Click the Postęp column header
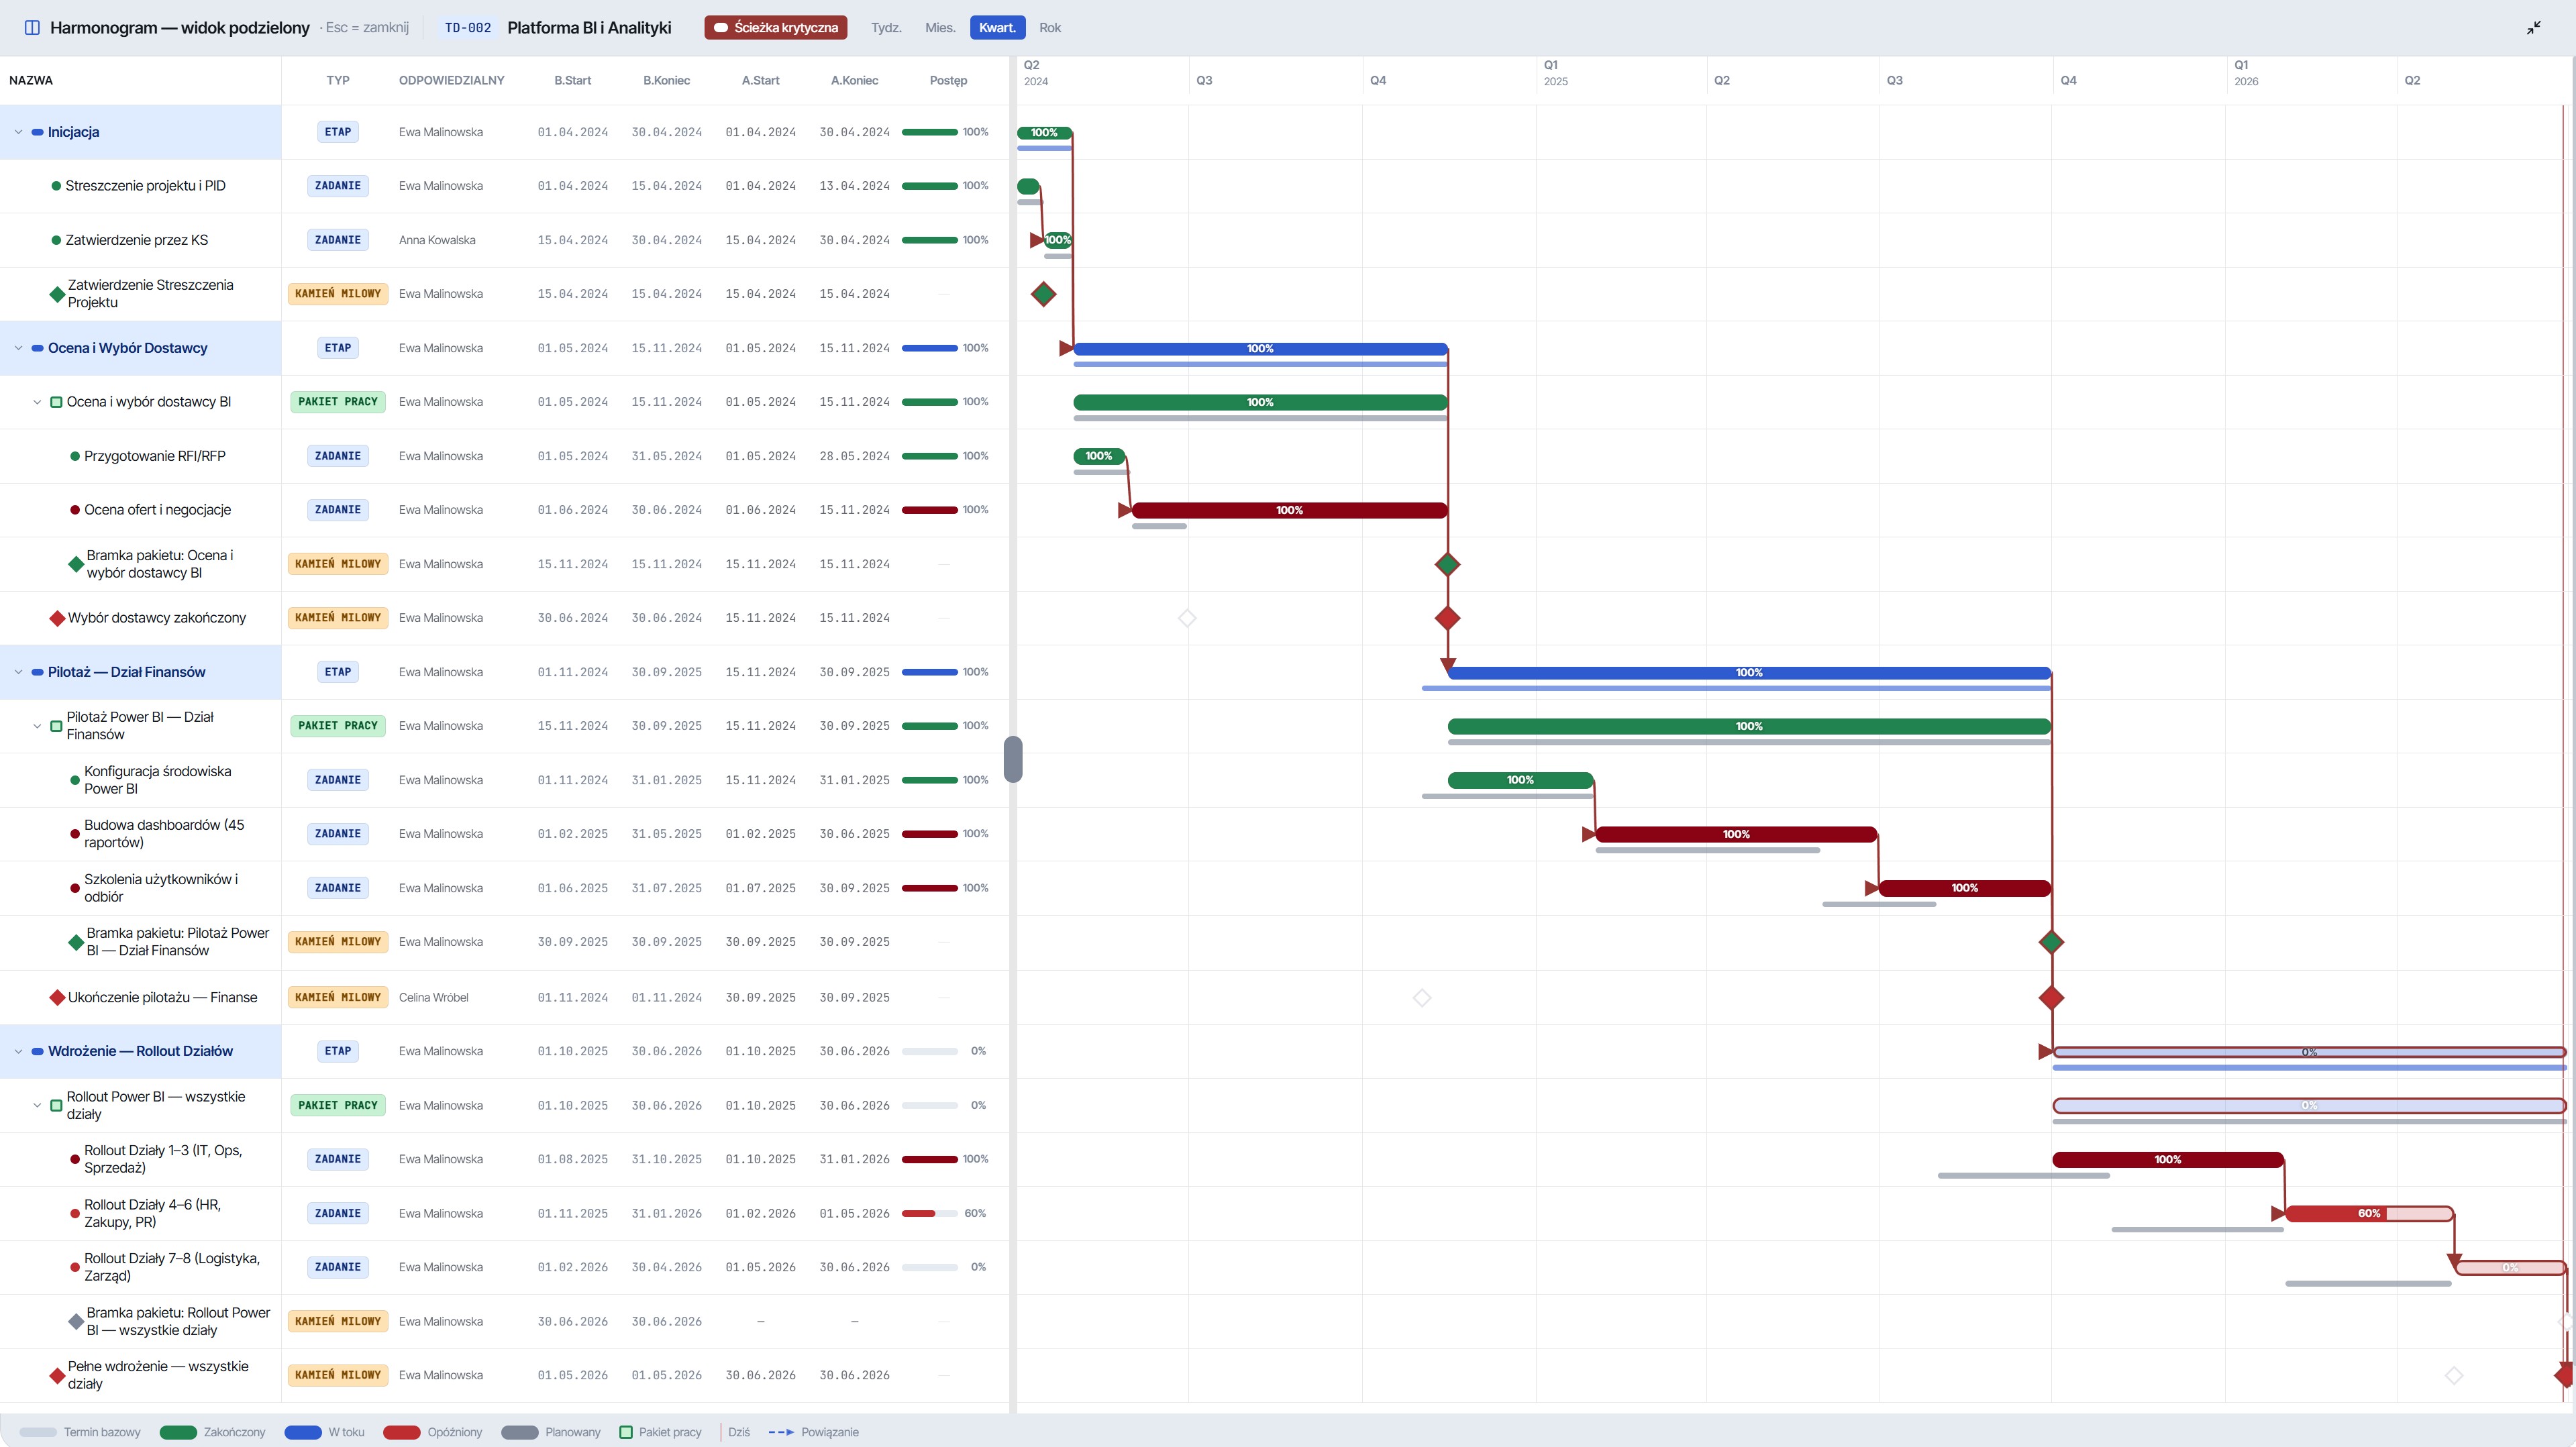The width and height of the screenshot is (2576, 1447). 948,80
